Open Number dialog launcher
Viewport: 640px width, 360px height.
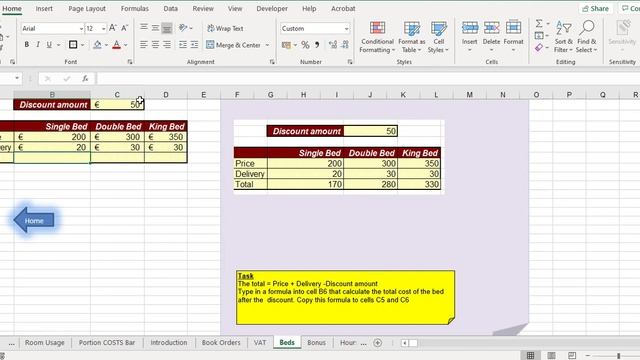tap(350, 62)
